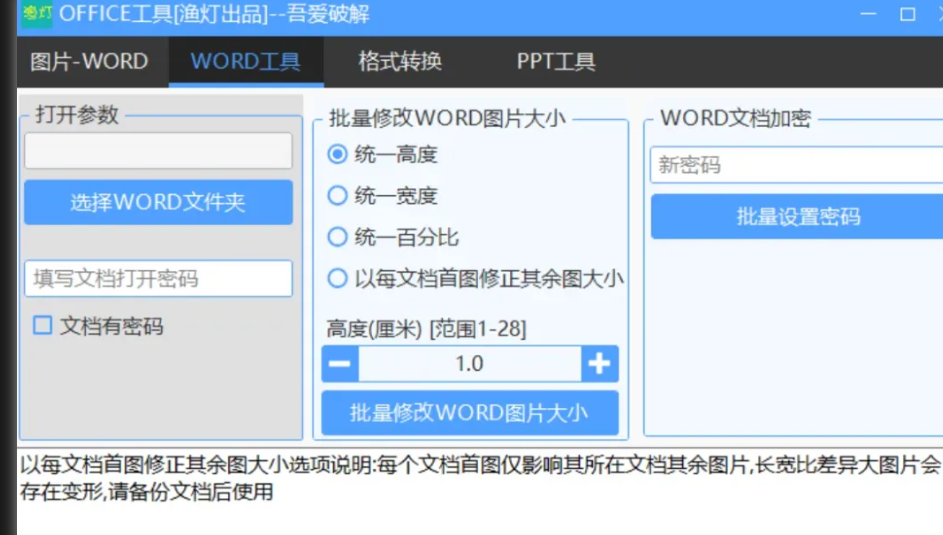943x535 pixels.
Task: Open the PPT工具 tab
Action: pos(556,61)
